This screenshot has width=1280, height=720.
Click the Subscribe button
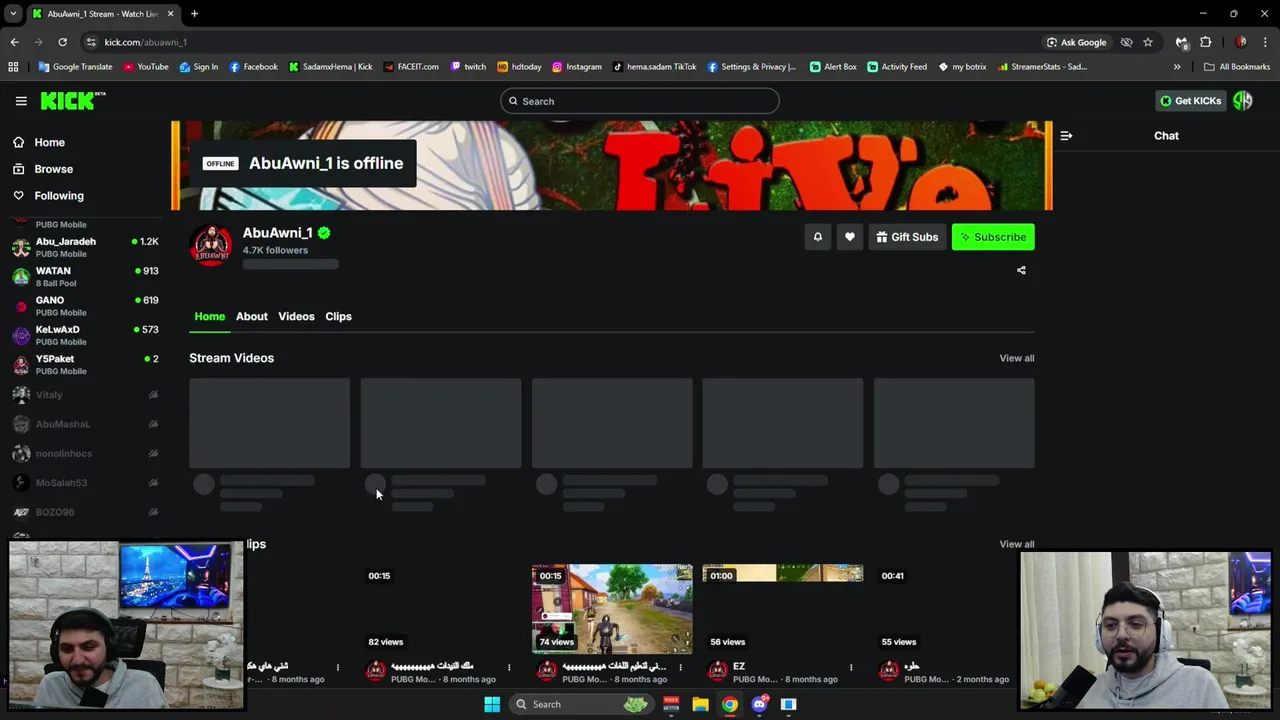993,237
